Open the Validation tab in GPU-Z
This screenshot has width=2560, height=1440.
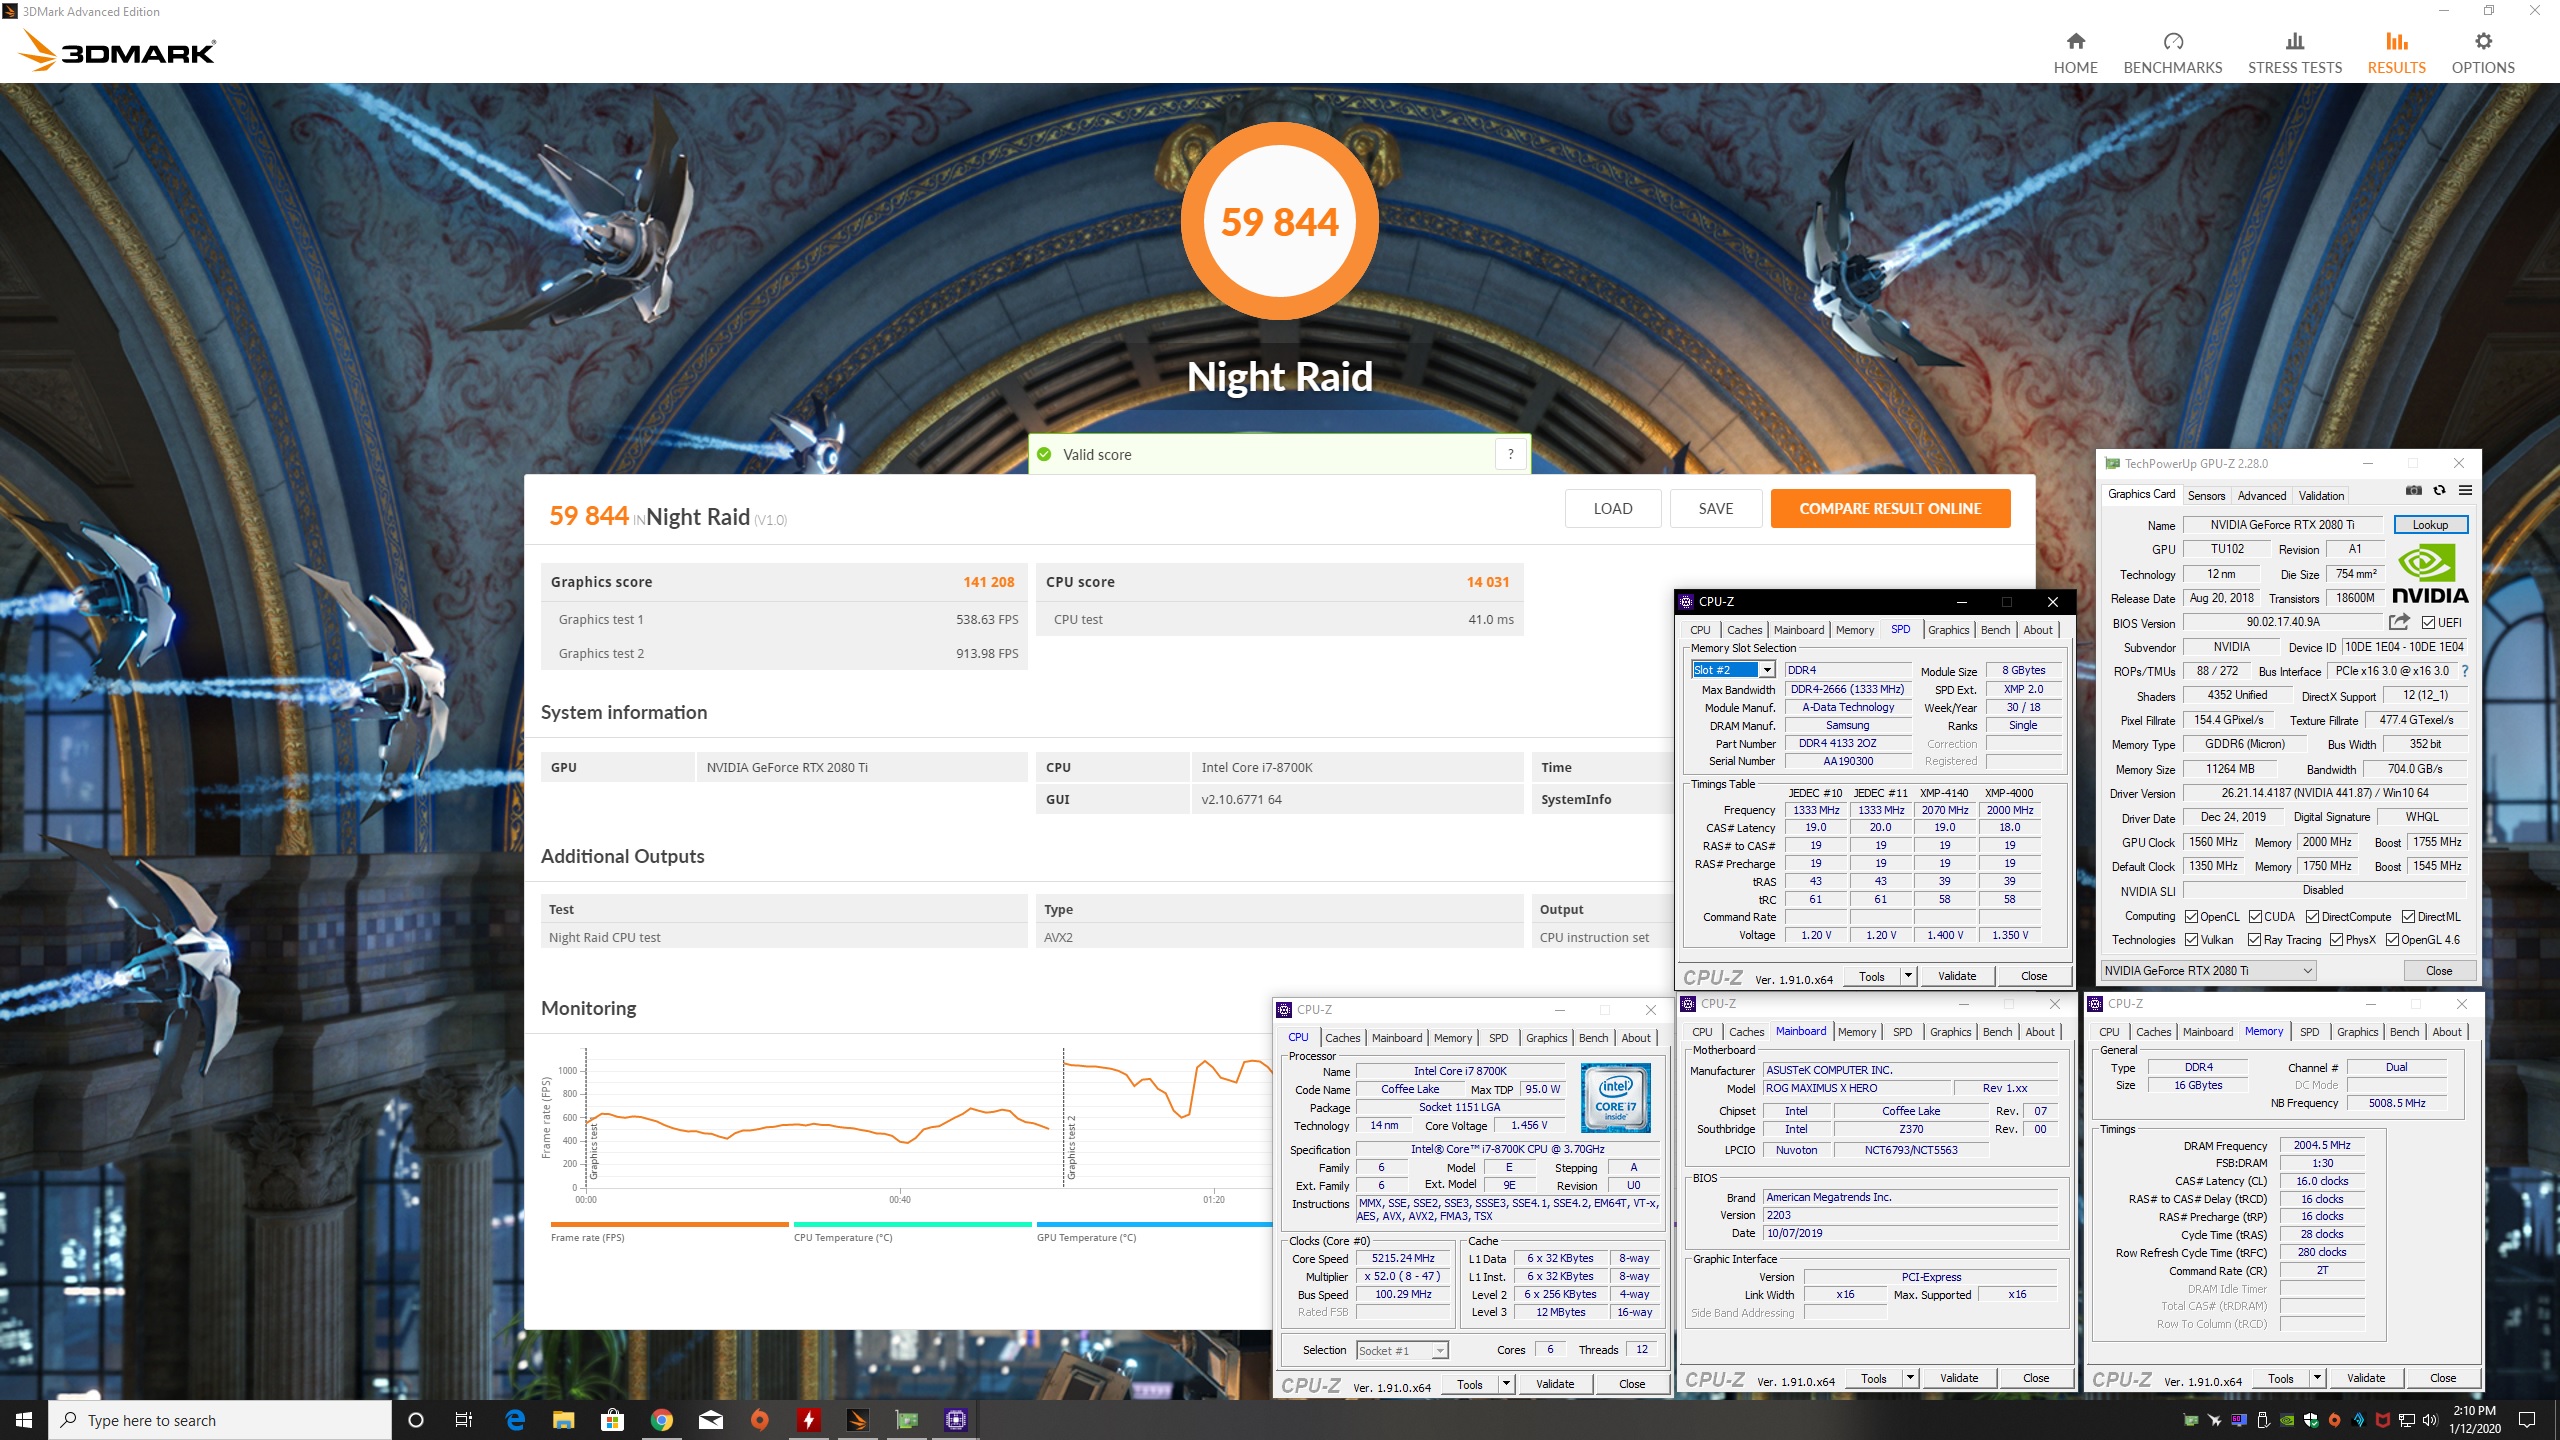tap(2321, 495)
